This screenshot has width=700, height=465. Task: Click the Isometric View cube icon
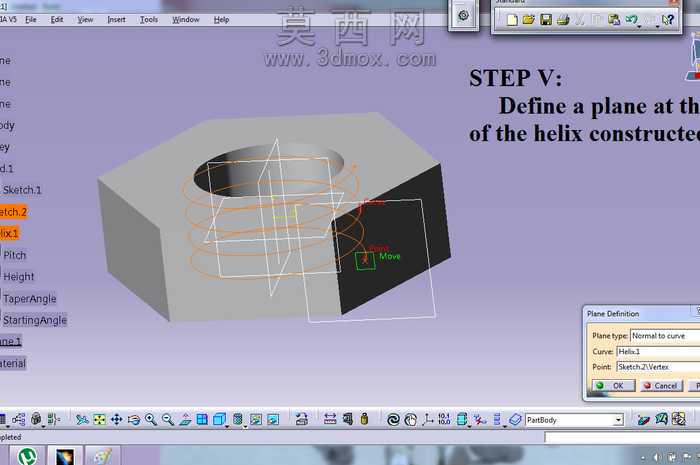point(219,419)
